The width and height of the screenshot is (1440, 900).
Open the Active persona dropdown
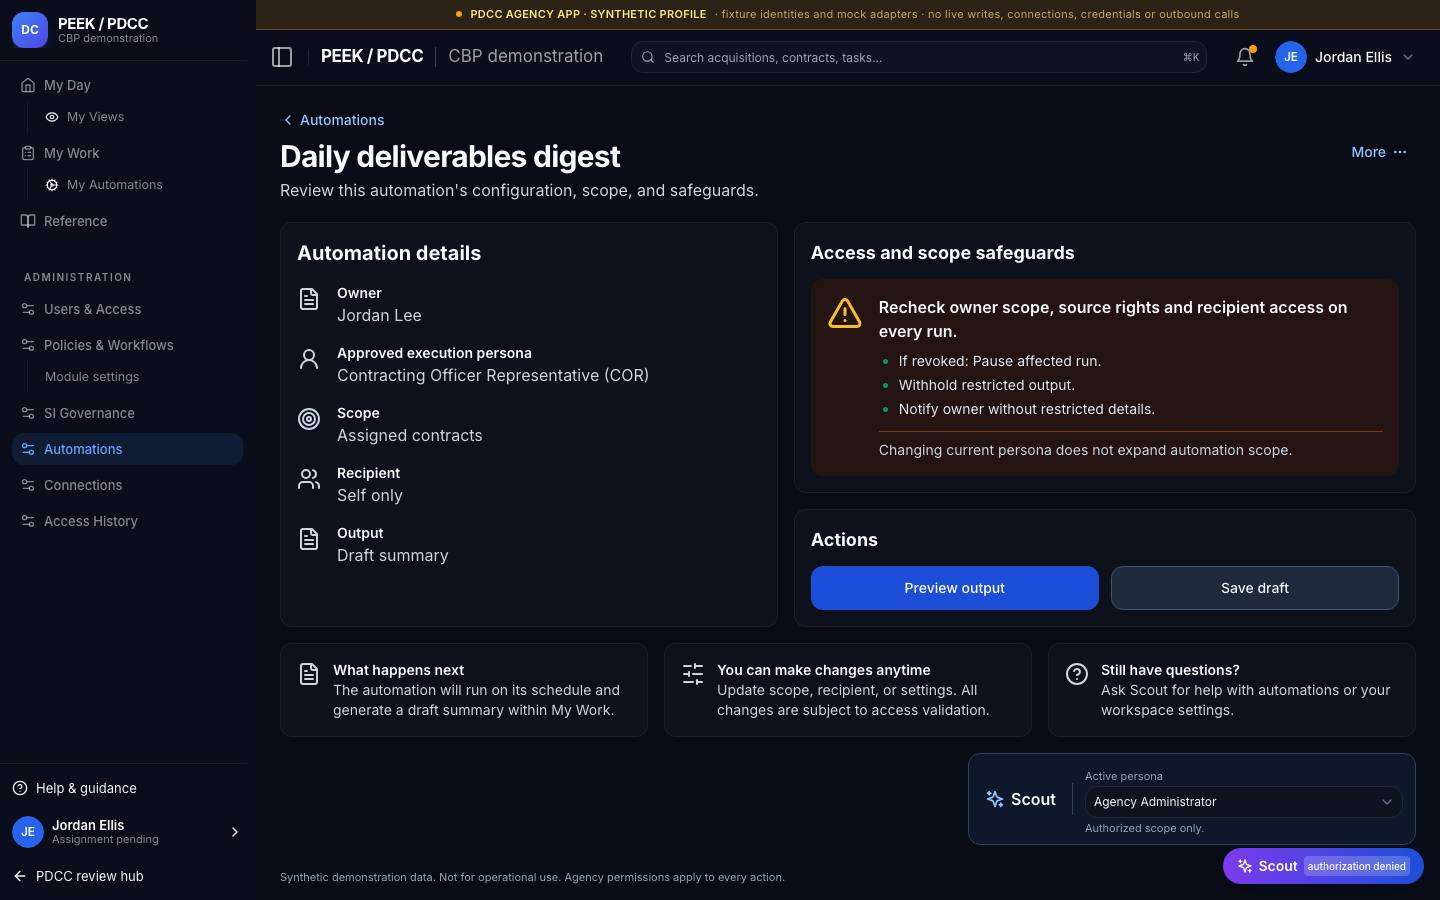(x=1243, y=802)
